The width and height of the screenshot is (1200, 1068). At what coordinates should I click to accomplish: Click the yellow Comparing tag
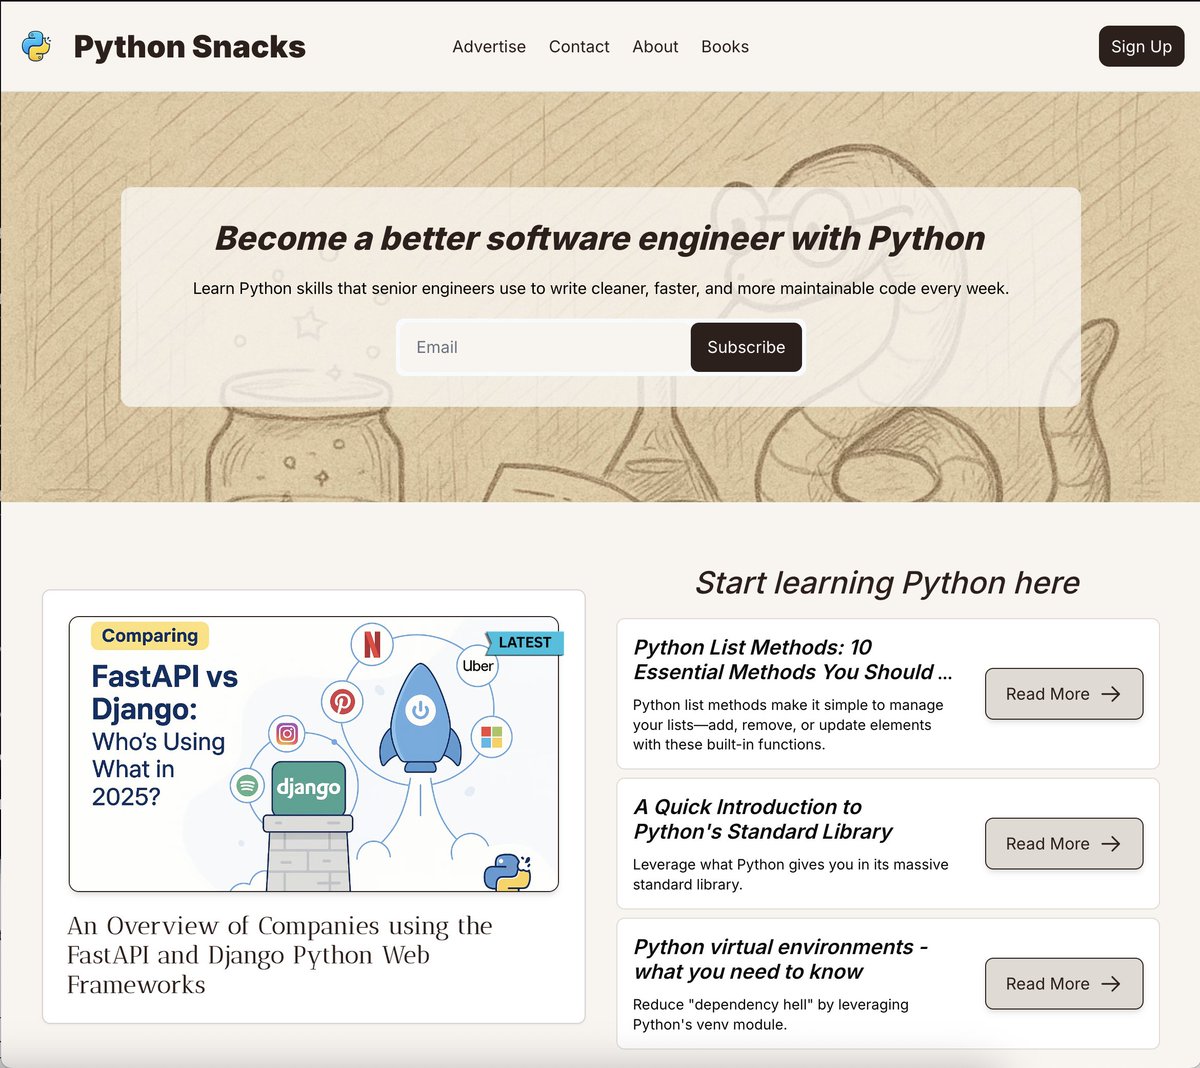[150, 635]
